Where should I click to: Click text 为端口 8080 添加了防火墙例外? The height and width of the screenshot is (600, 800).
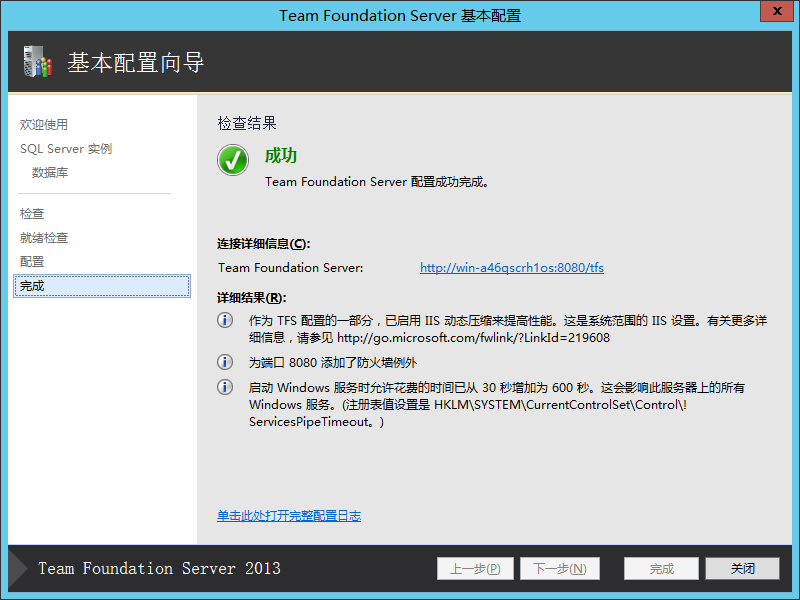pyautogui.click(x=333, y=362)
